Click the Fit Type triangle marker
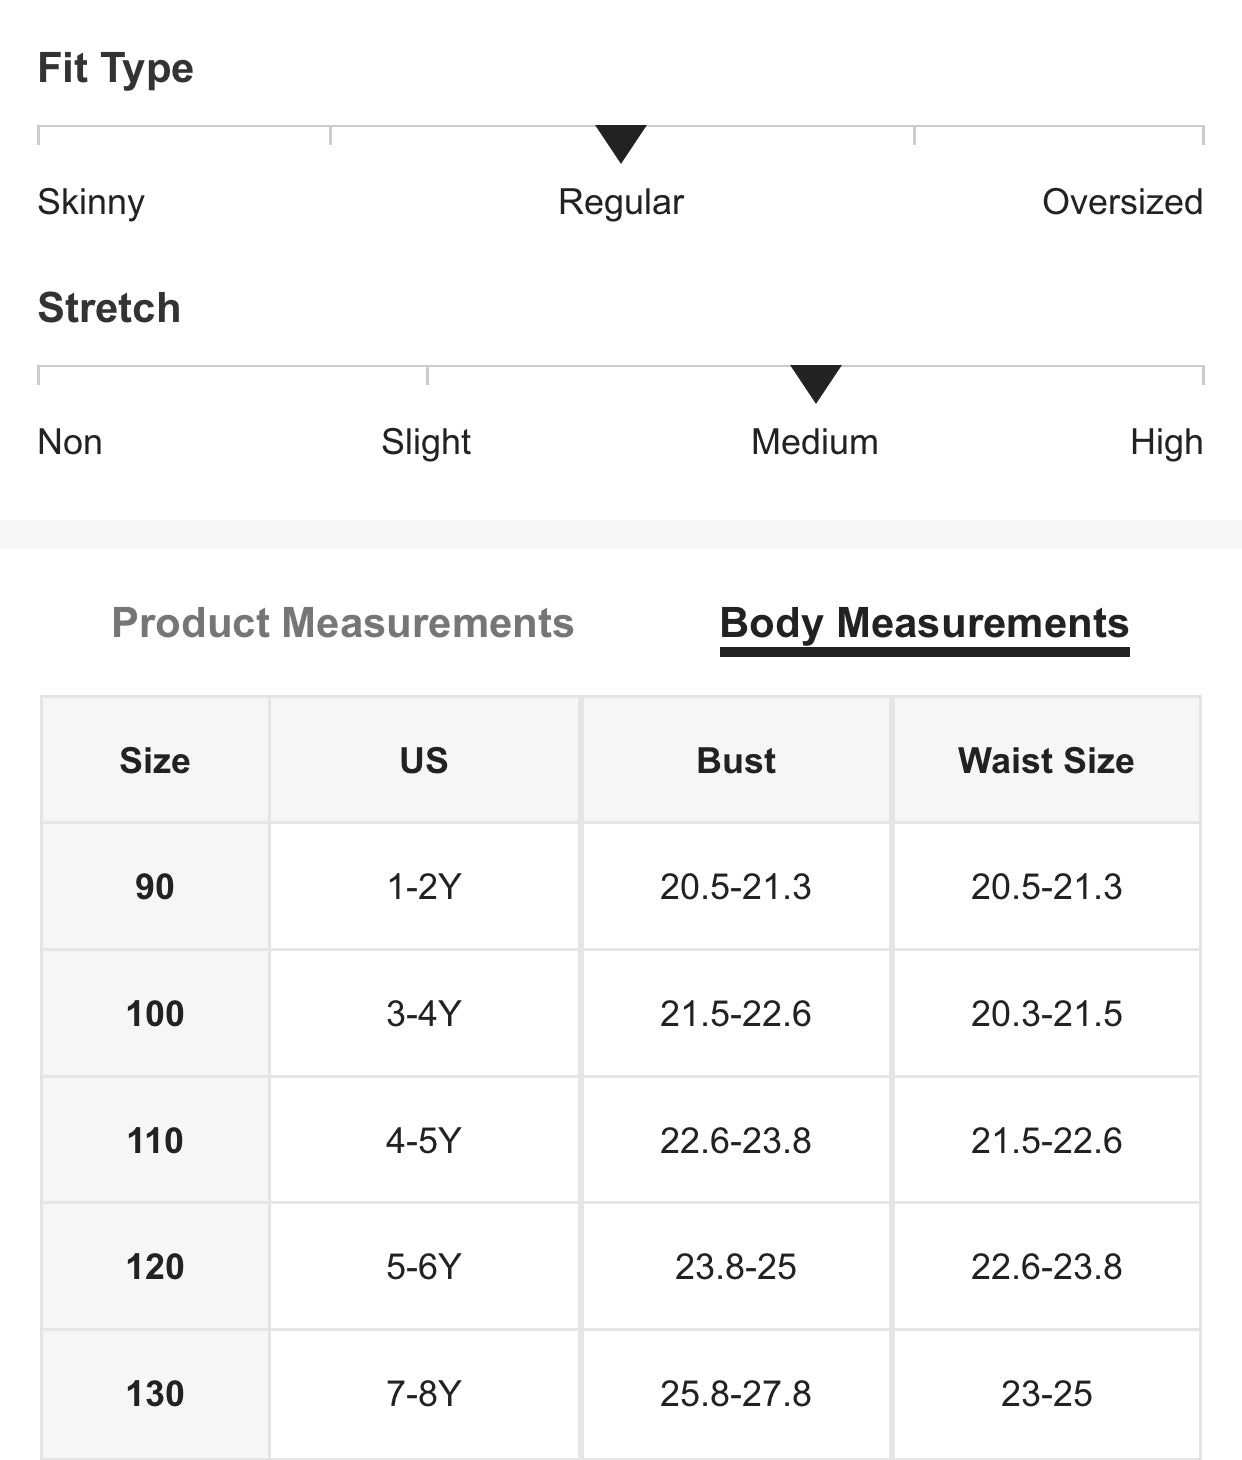 click(x=620, y=142)
